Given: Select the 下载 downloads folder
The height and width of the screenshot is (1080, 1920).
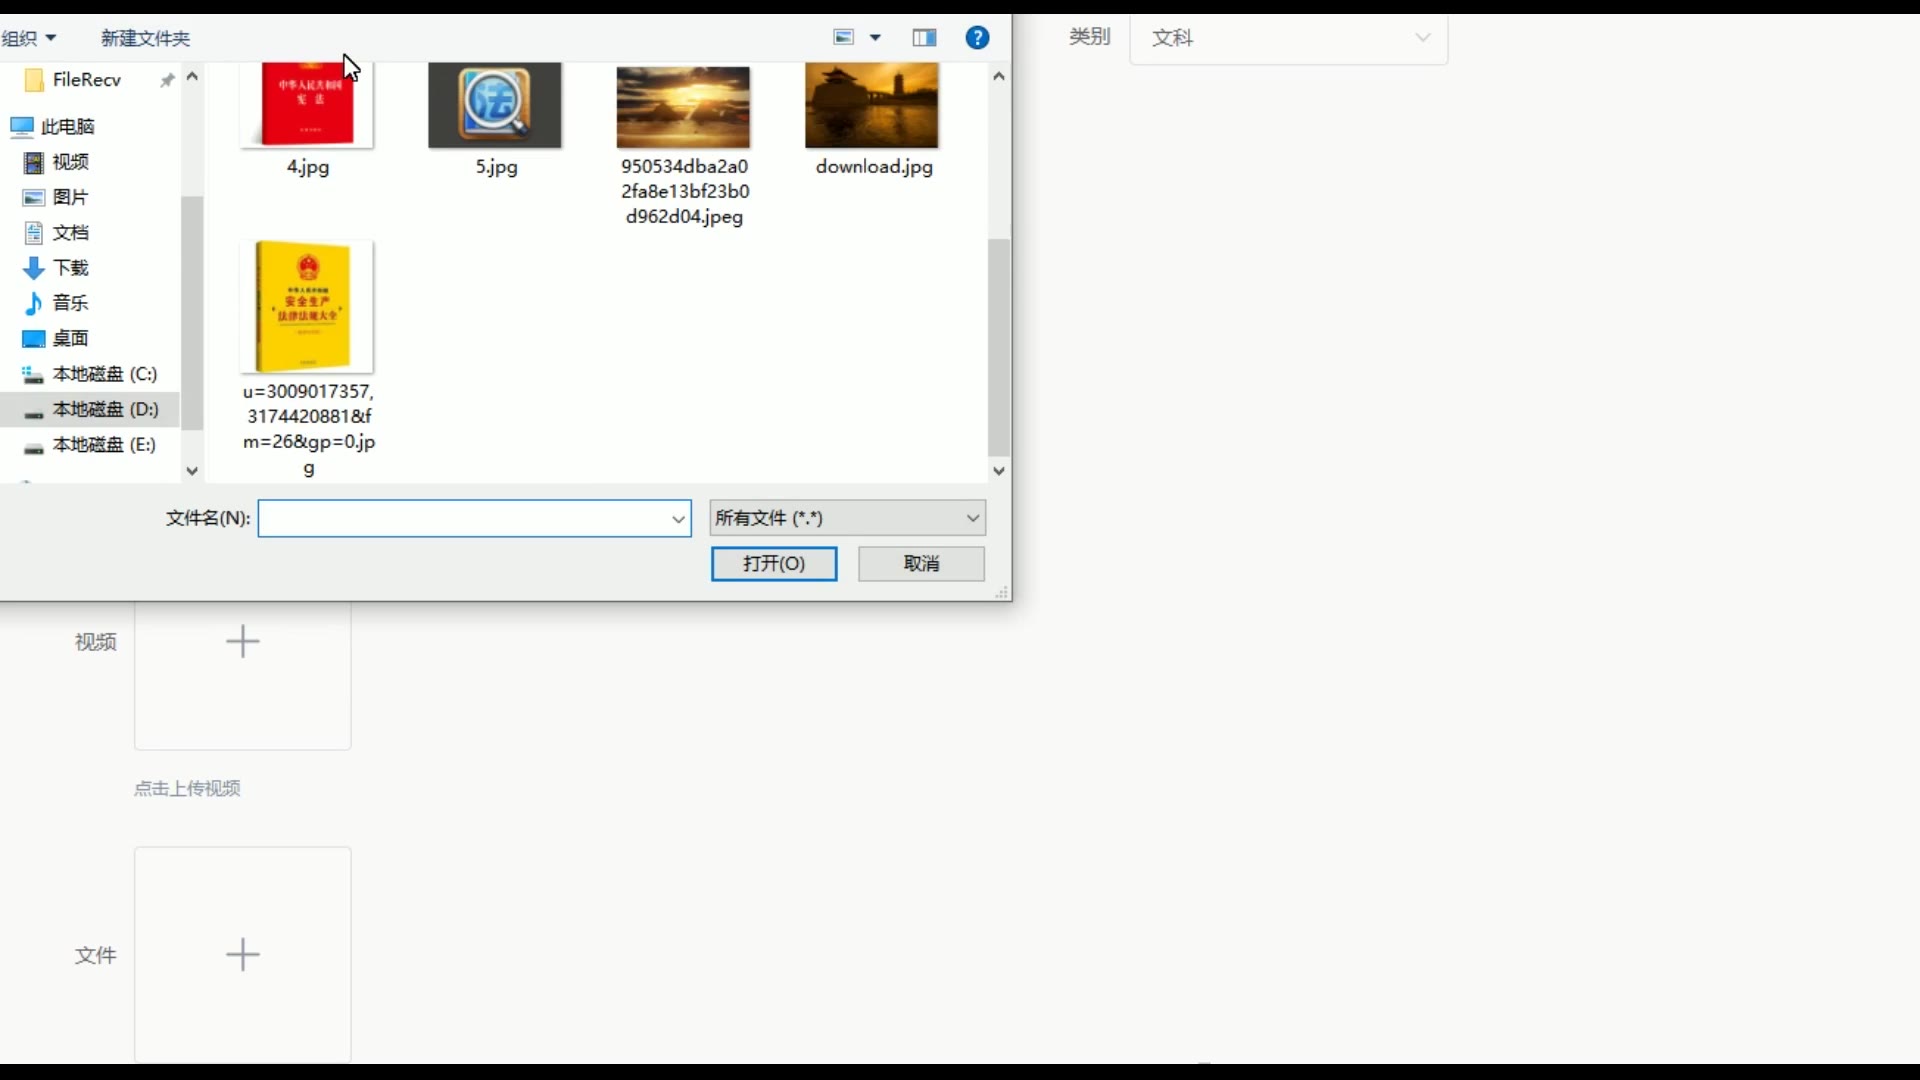Looking at the screenshot, I should [x=70, y=268].
